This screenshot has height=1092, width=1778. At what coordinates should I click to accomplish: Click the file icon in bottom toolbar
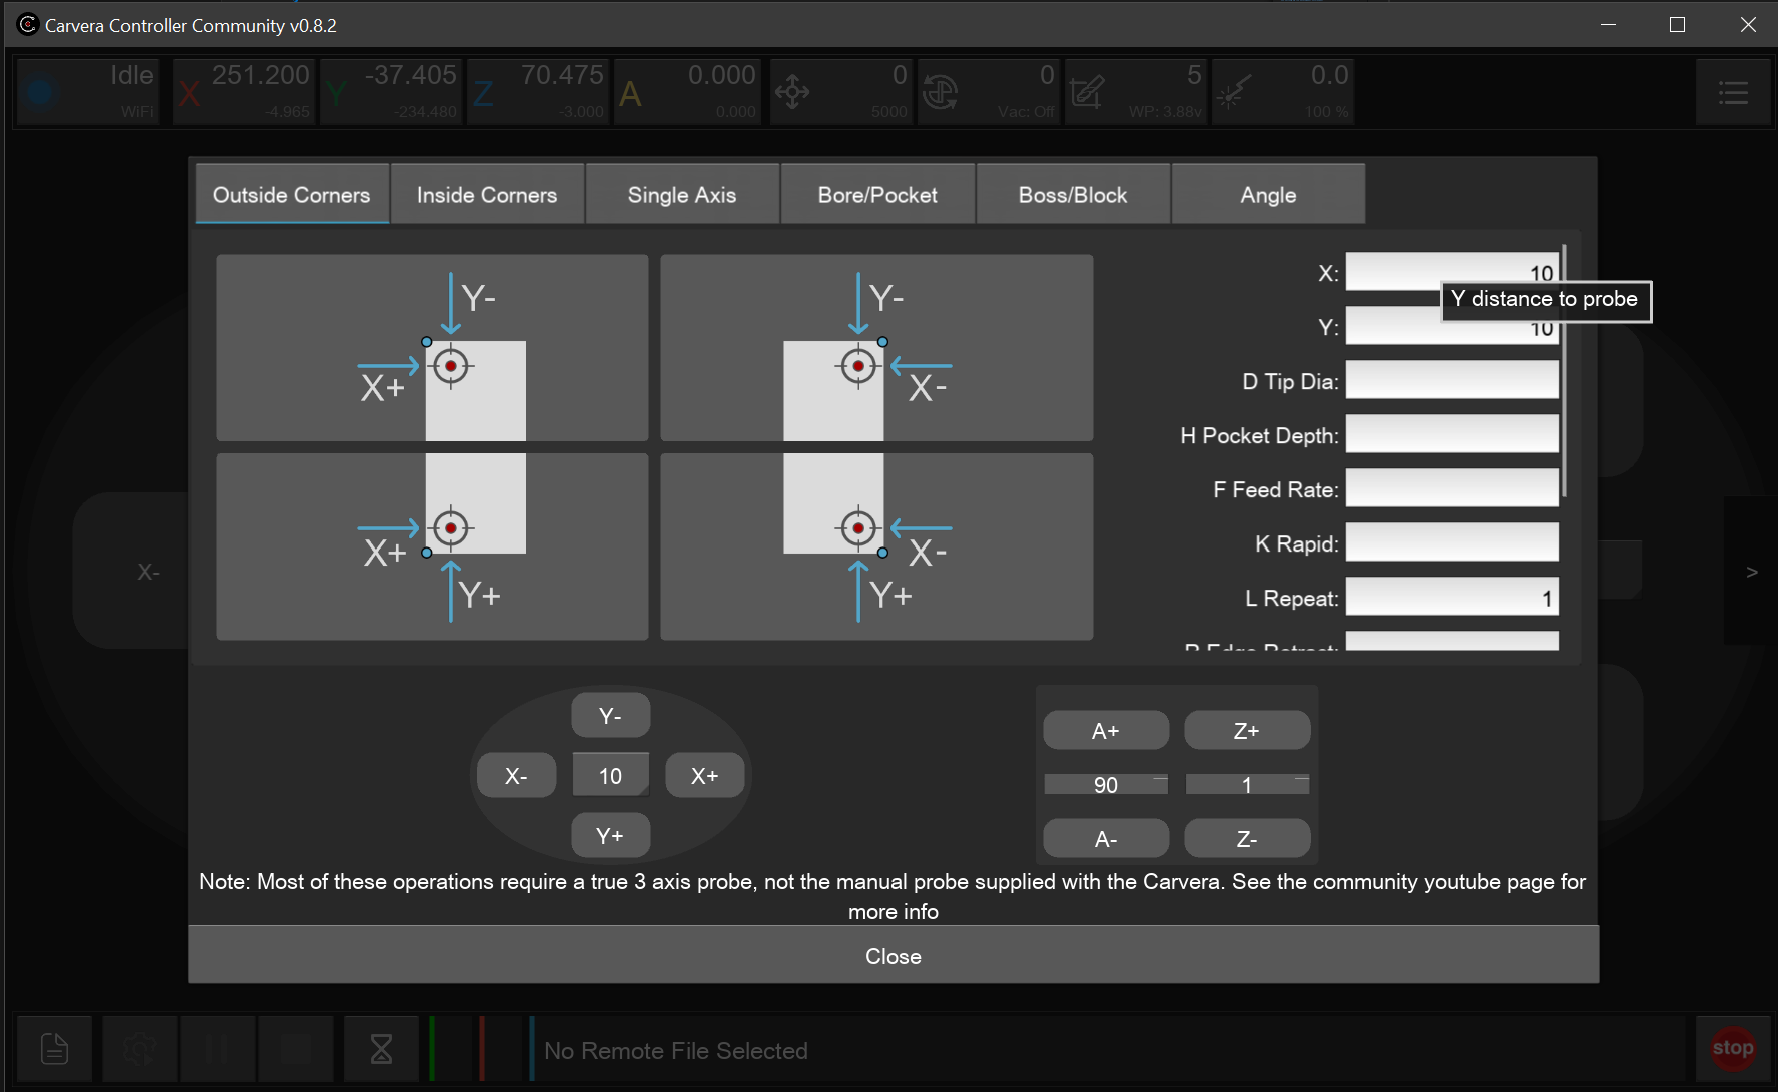54,1049
